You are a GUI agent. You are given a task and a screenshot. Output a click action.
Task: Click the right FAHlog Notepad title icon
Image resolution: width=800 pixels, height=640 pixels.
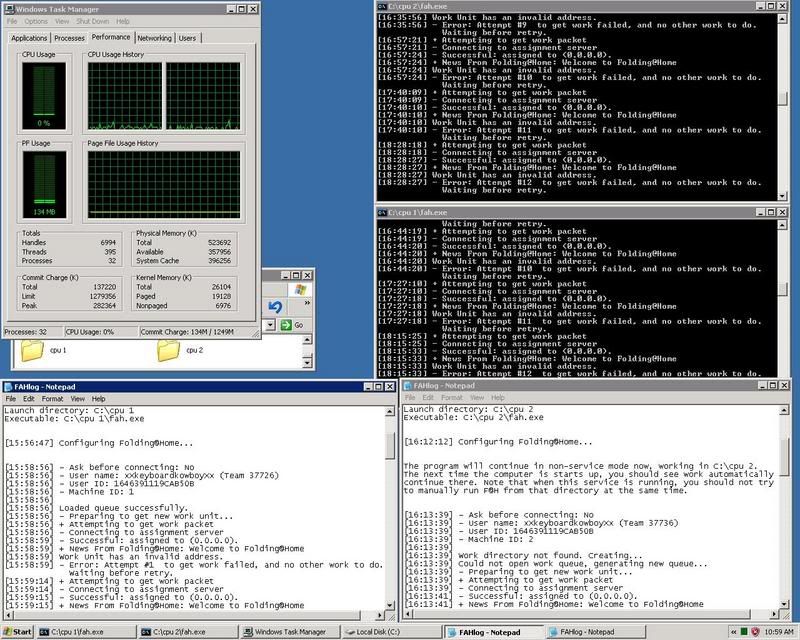coord(408,386)
